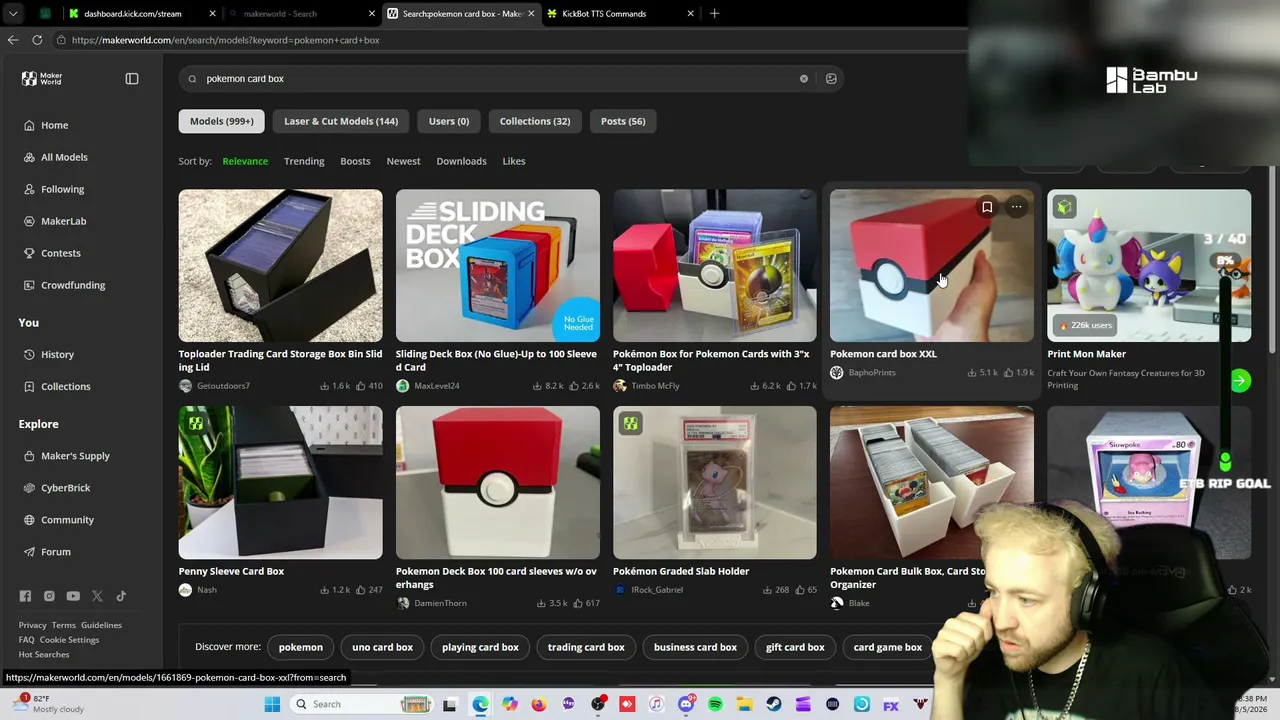Open MakerWorld's YouTube icon
The image size is (1280, 720).
click(73, 596)
